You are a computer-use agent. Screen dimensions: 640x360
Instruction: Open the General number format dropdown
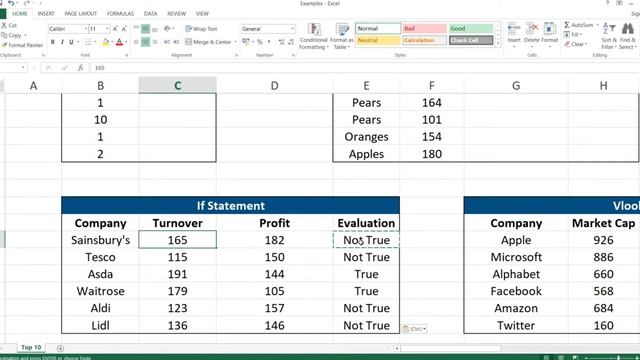pyautogui.click(x=292, y=29)
